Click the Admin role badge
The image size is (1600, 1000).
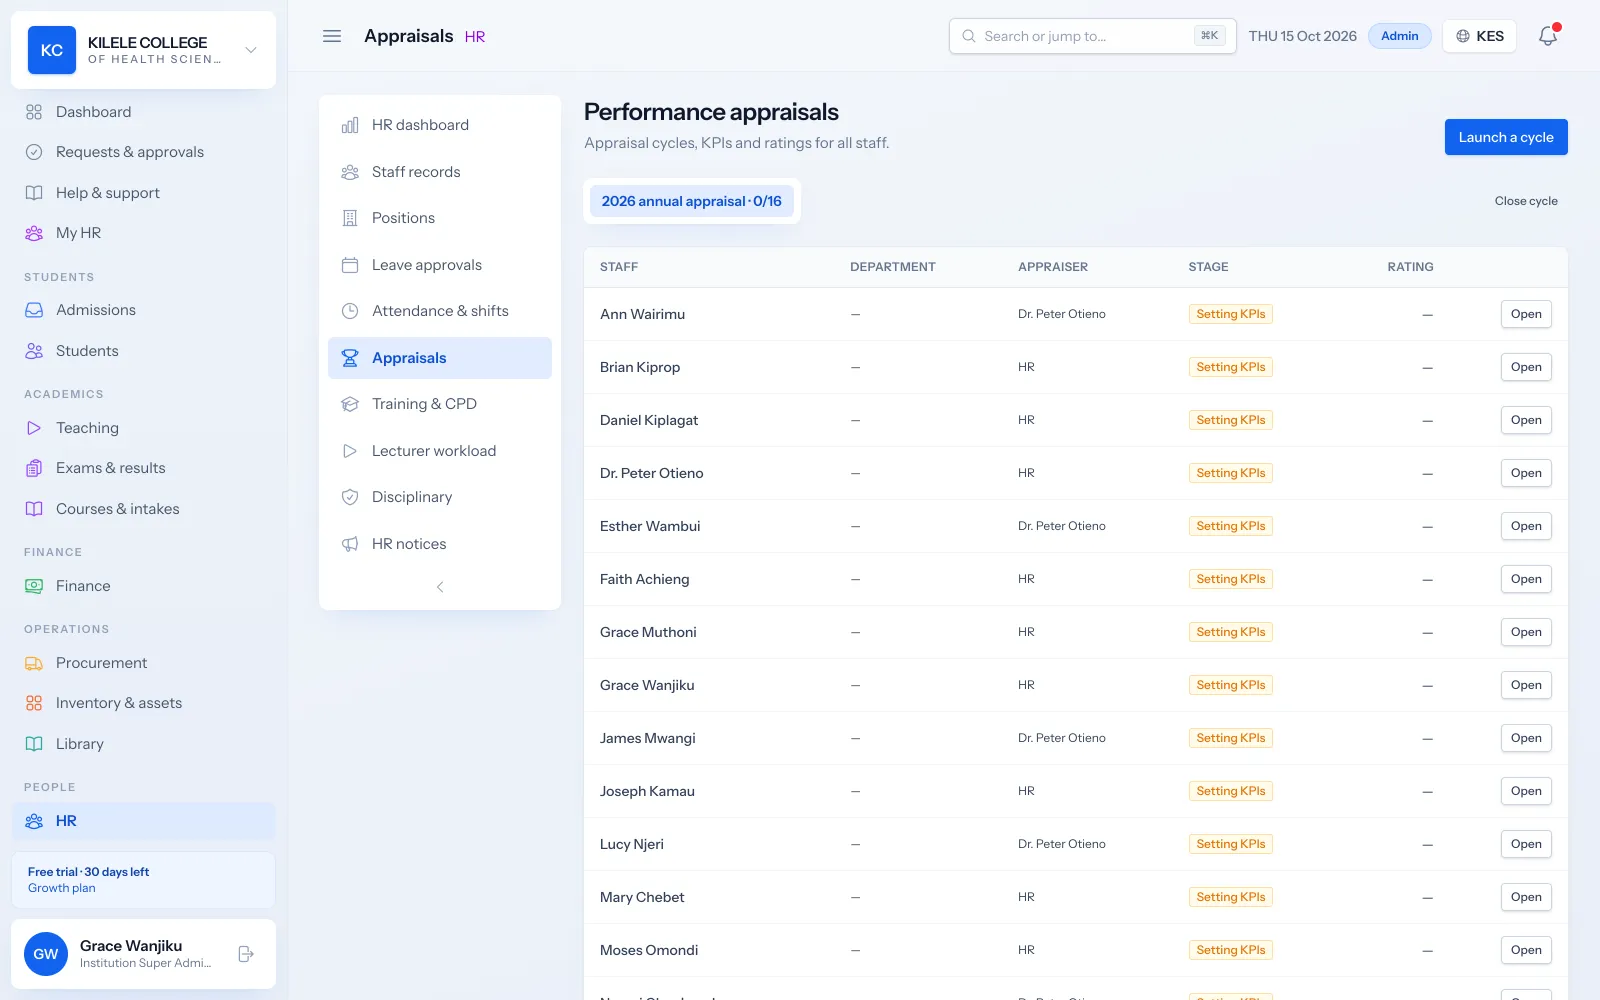(1400, 36)
